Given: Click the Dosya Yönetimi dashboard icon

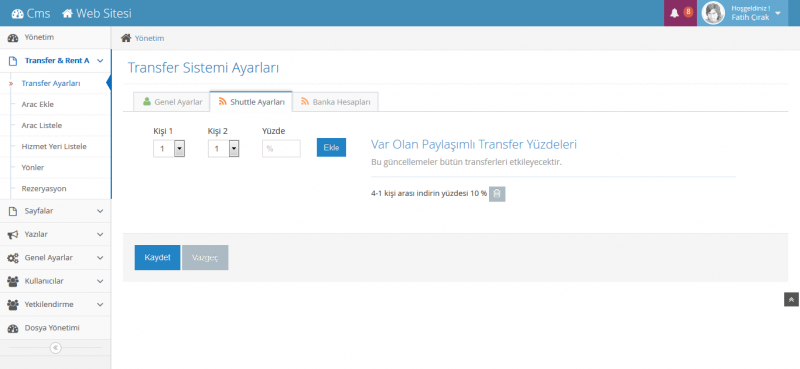Looking at the screenshot, I should [13, 328].
